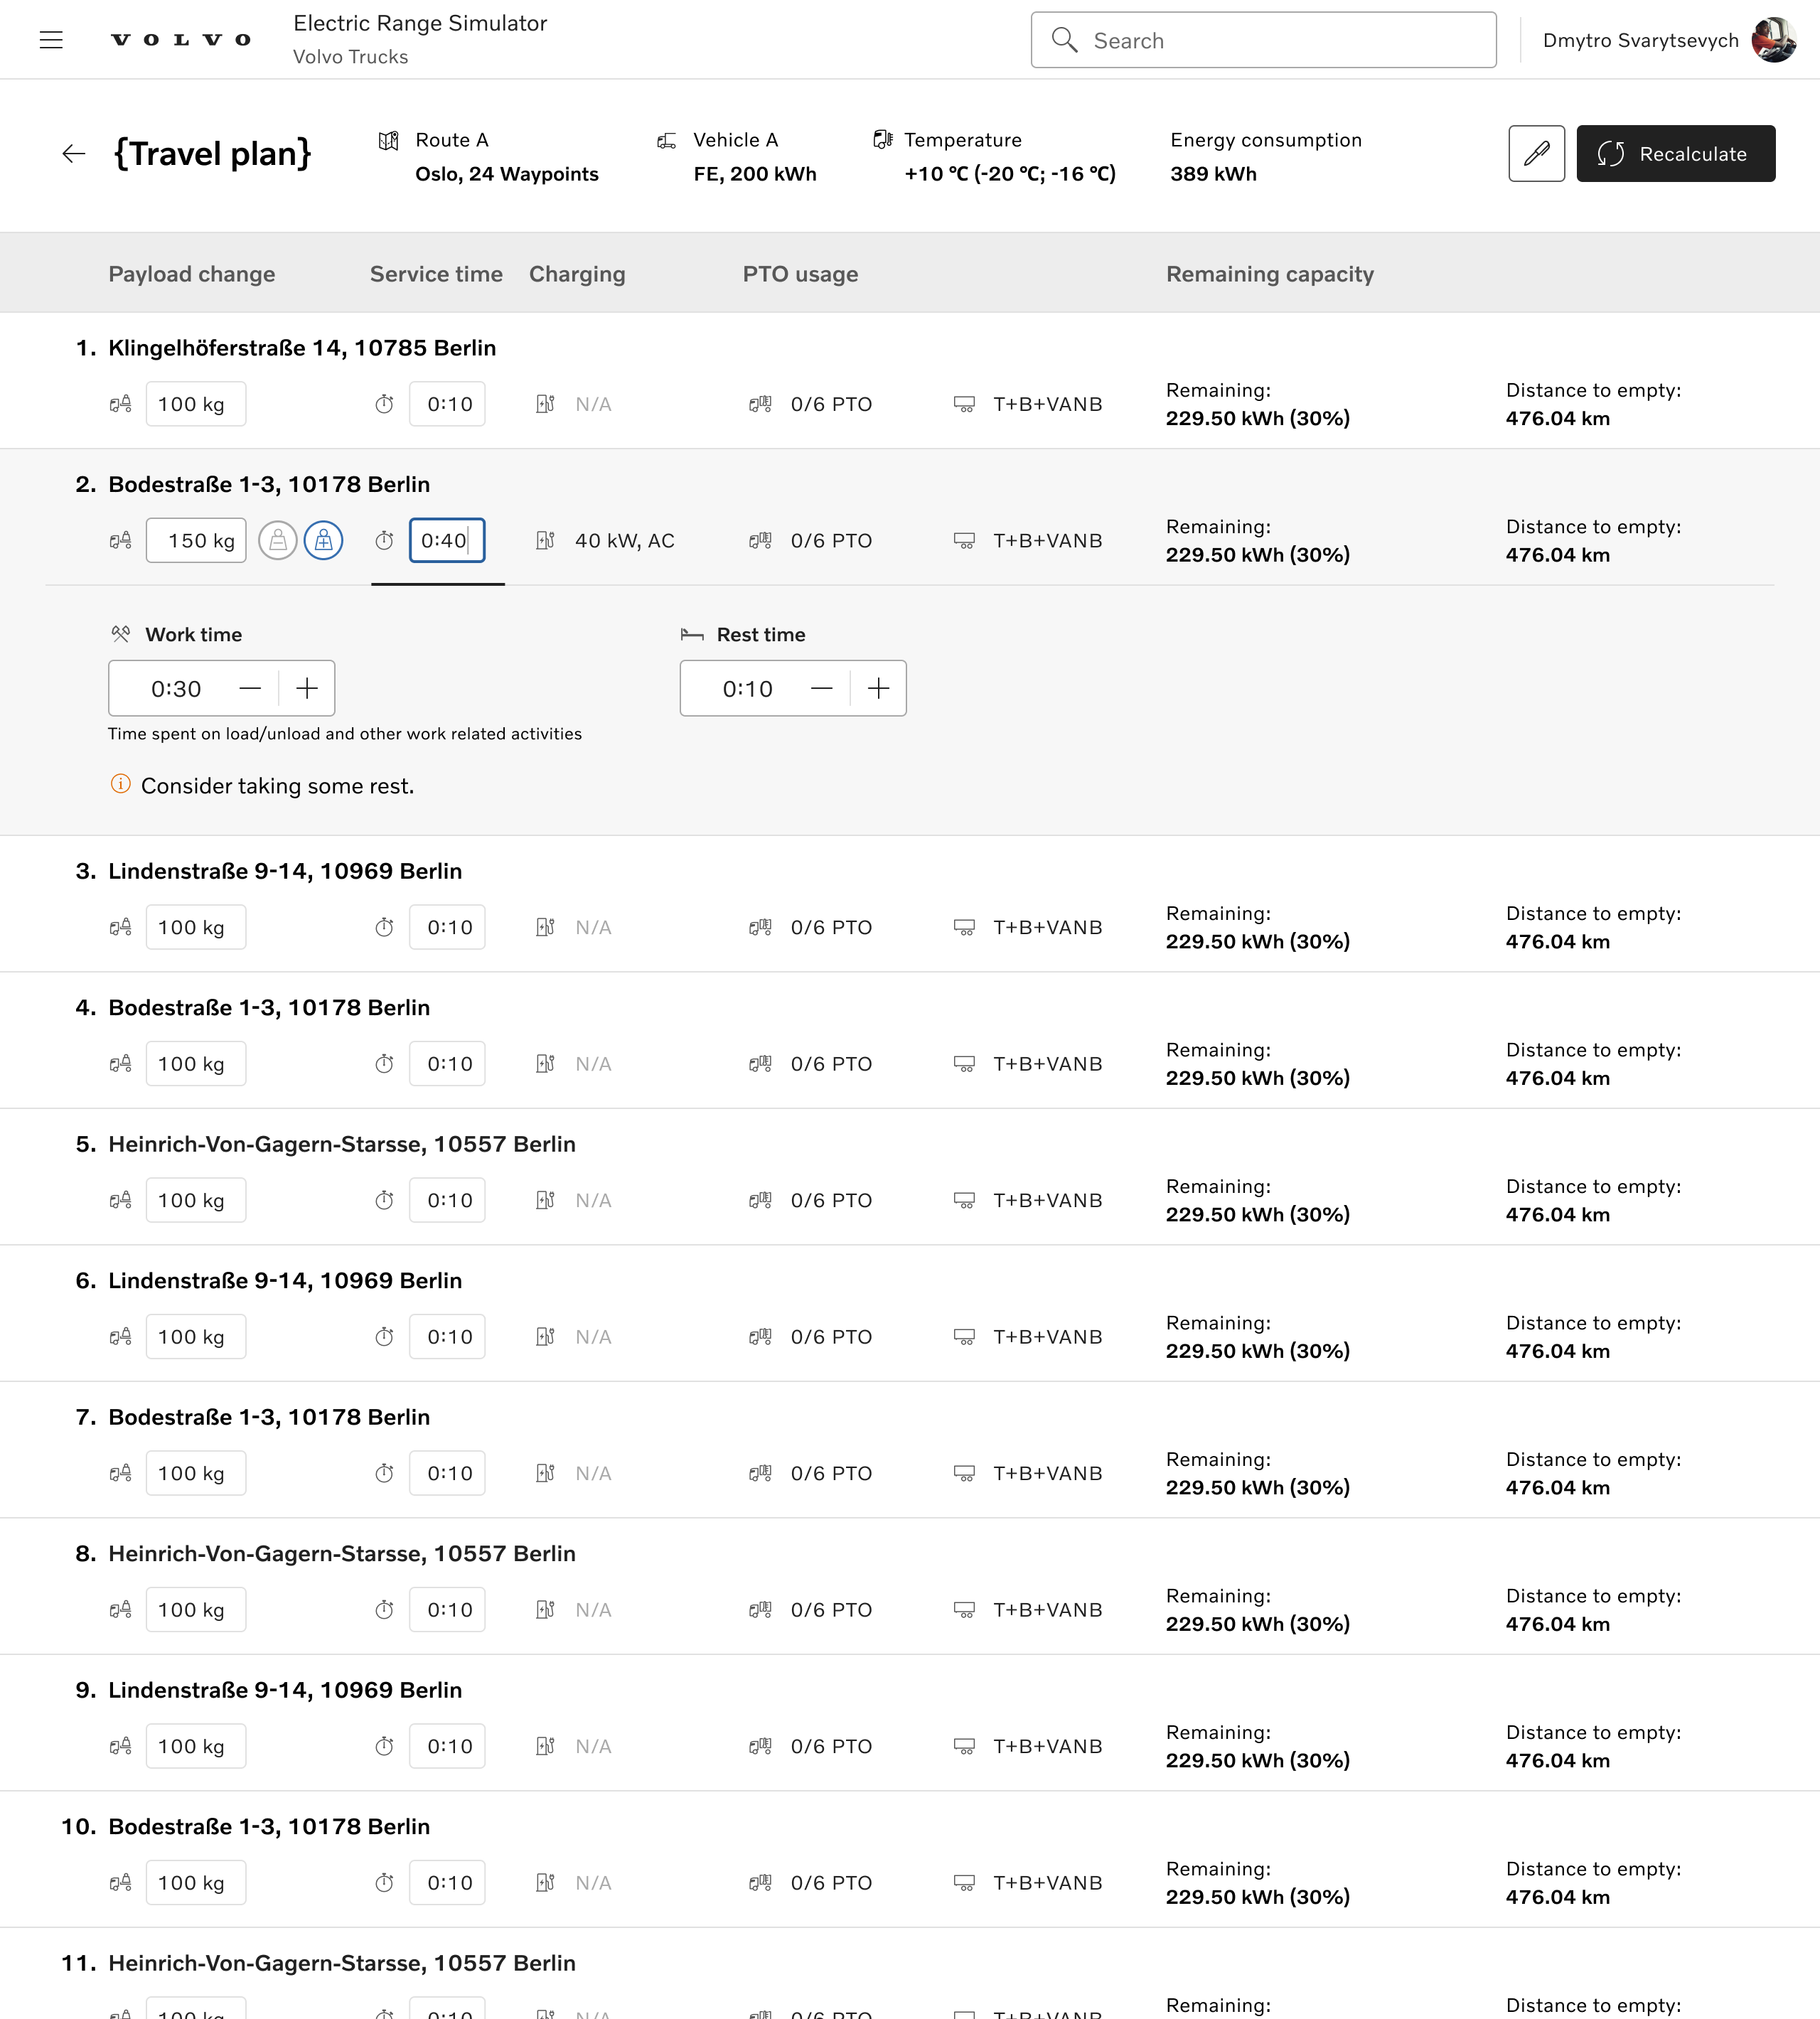Click the payload icon in stop 6
The image size is (1820, 2019).
click(x=120, y=1337)
